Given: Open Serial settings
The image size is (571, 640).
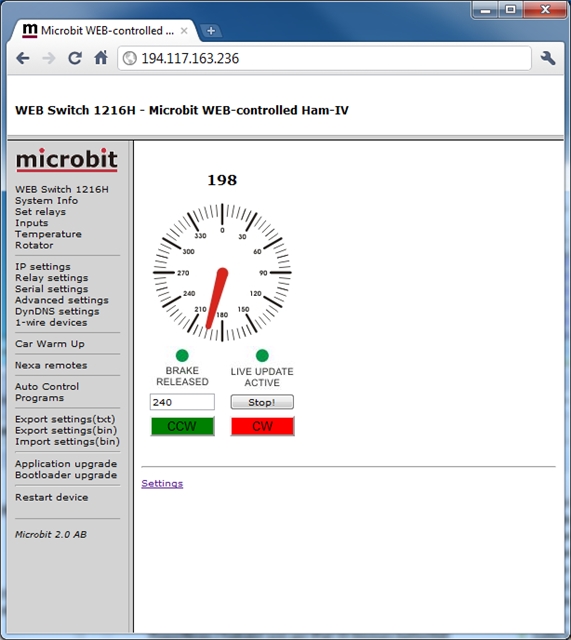Looking at the screenshot, I should click(x=52, y=289).
